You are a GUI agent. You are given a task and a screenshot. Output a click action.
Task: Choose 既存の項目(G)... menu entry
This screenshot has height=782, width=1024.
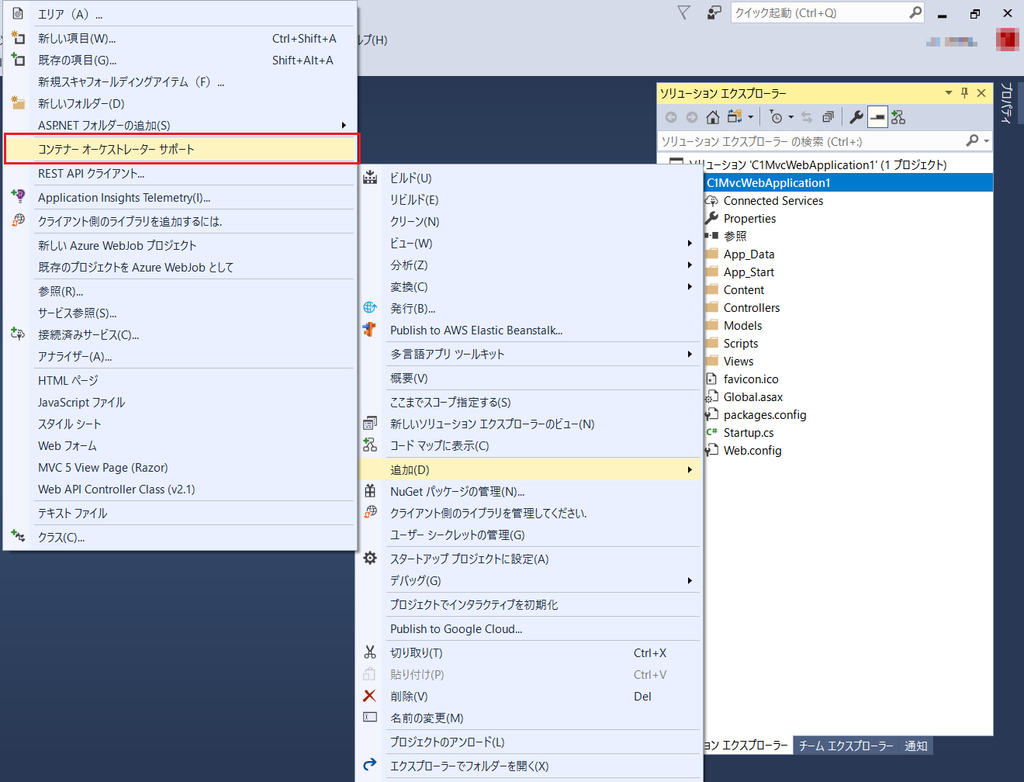pos(181,60)
